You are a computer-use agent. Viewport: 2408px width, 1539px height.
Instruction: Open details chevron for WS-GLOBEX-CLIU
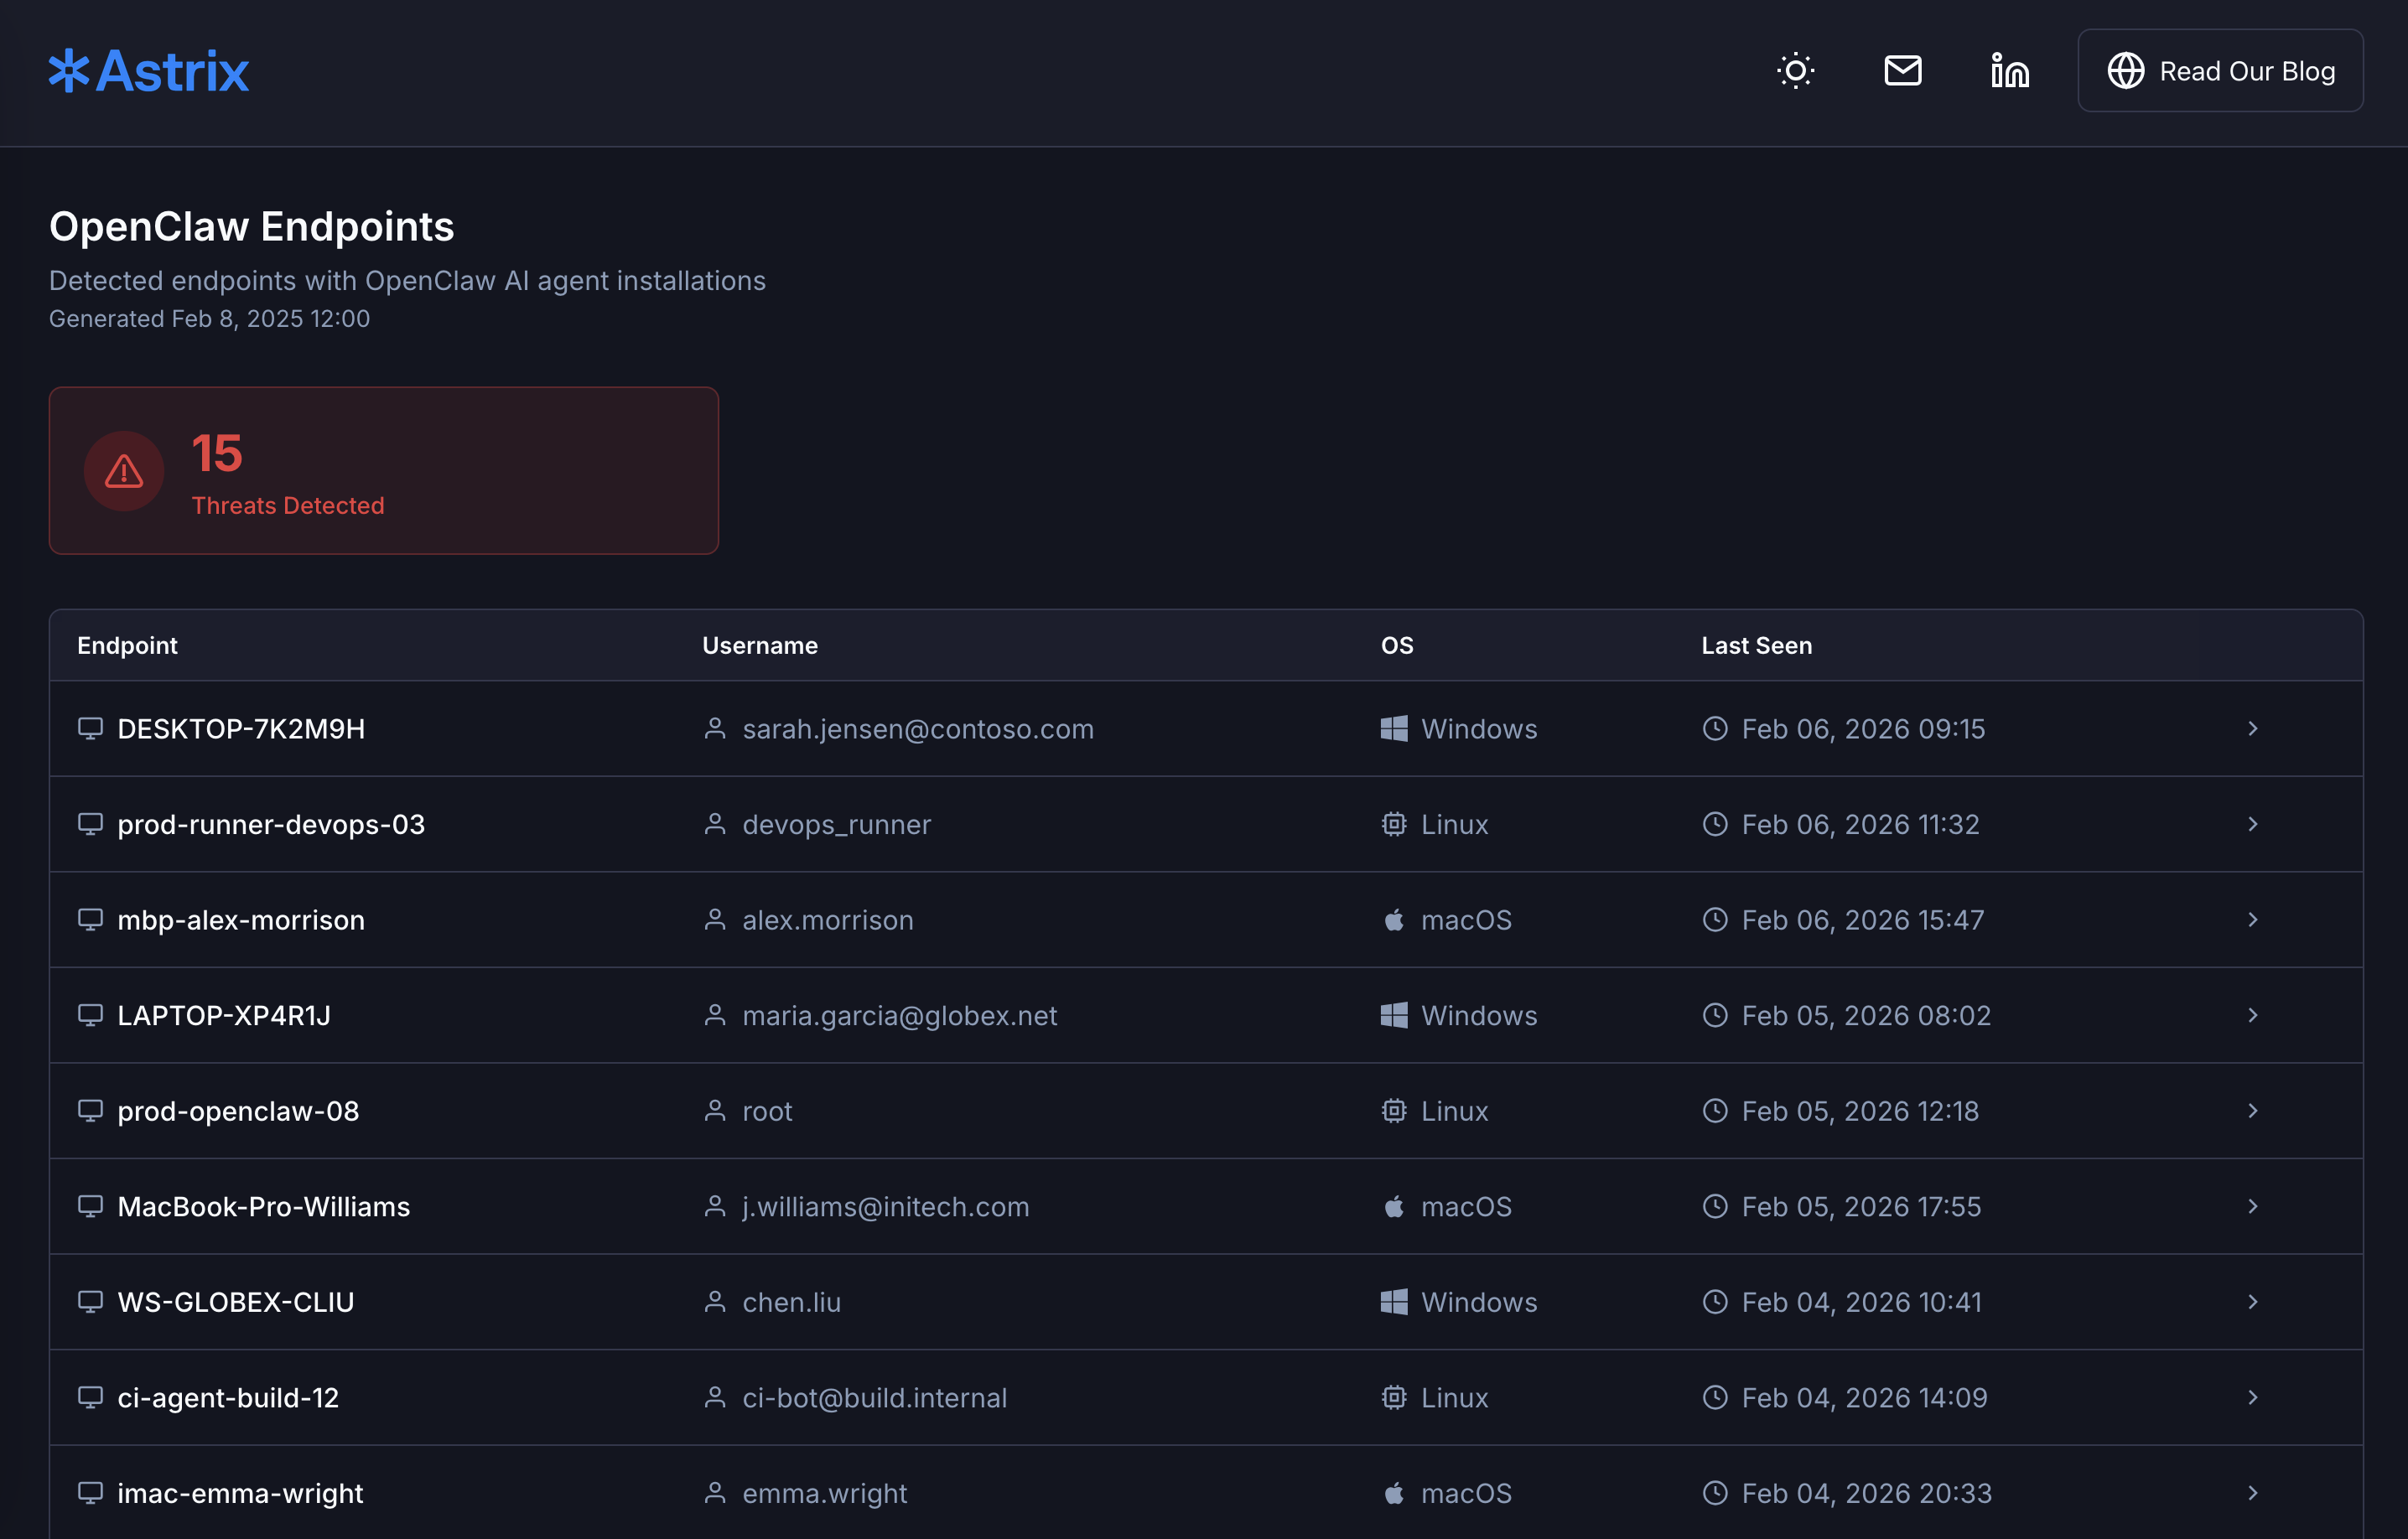point(2253,1301)
